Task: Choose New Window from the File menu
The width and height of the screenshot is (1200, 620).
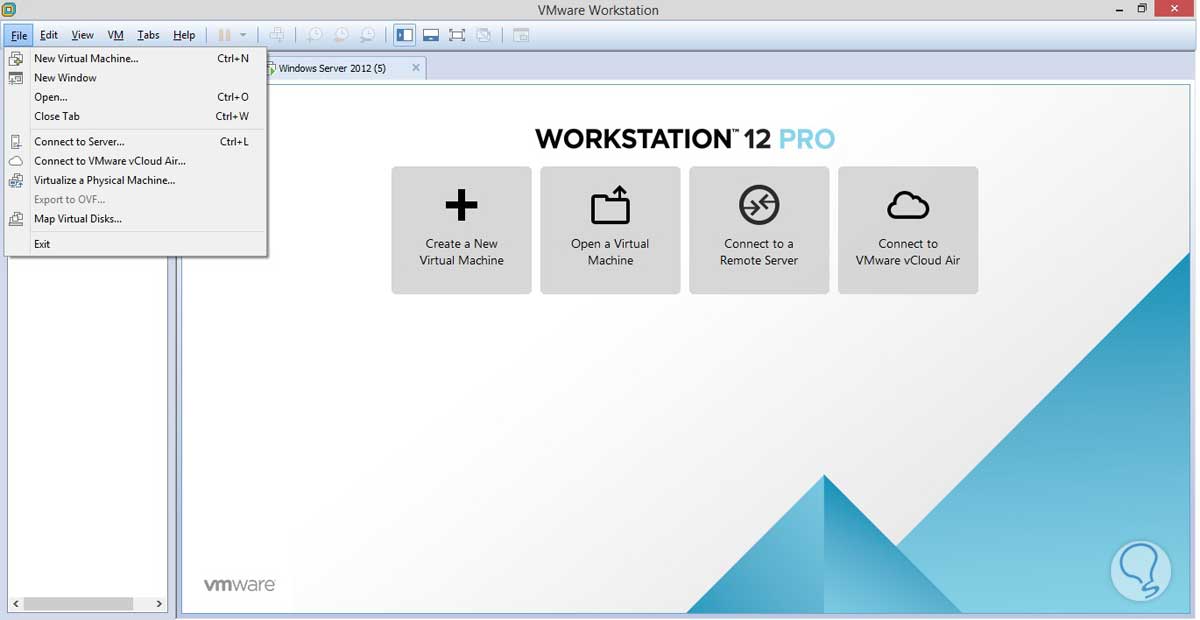Action: (136, 78)
